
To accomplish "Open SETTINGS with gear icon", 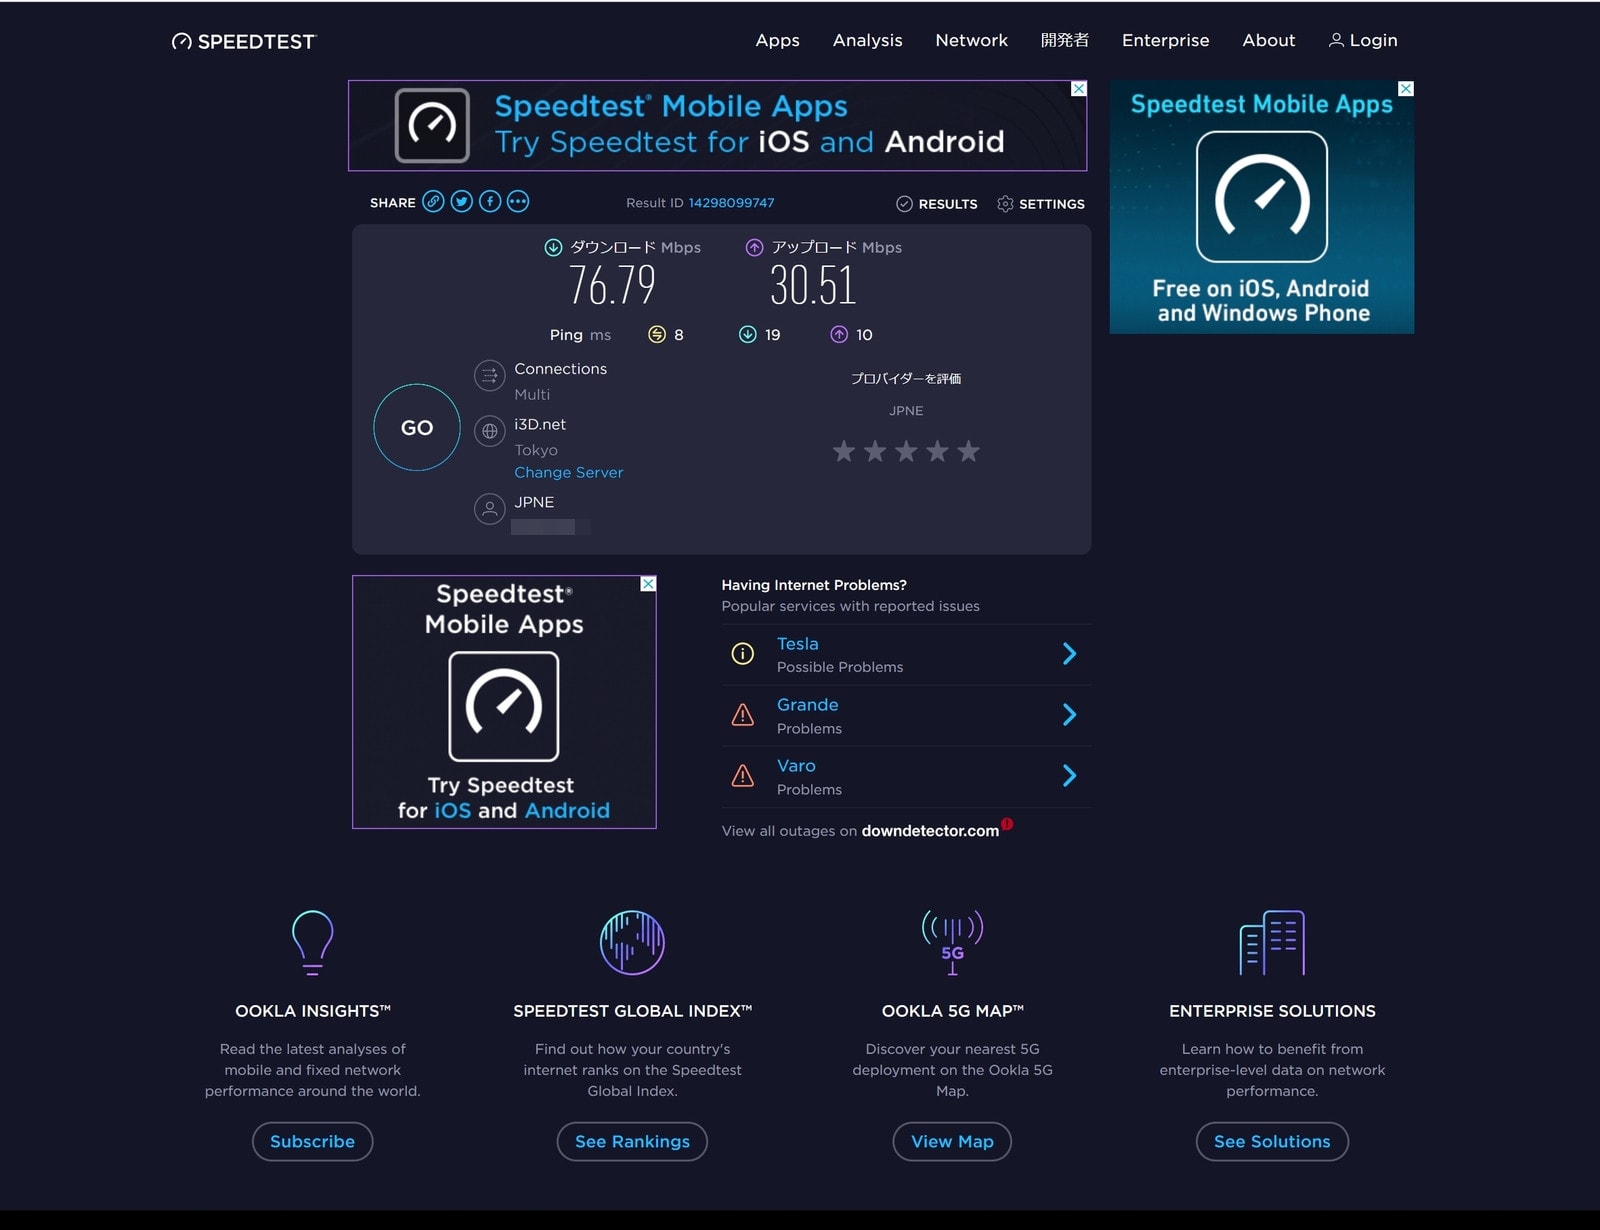I will pyautogui.click(x=1041, y=204).
